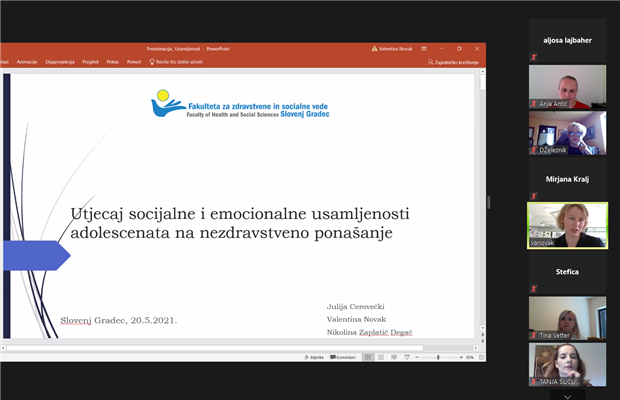Click the panel divider handle beside shared screen
Viewport: 620px width, 400px height.
tap(489, 202)
